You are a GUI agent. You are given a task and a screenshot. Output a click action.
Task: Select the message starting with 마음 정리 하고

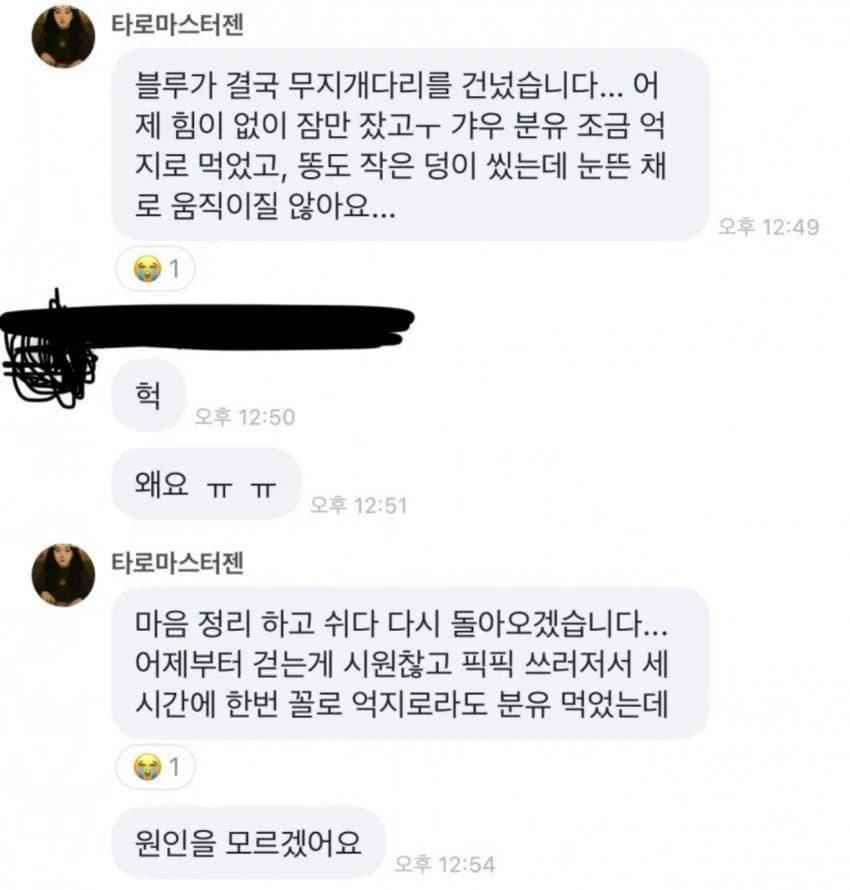point(410,663)
